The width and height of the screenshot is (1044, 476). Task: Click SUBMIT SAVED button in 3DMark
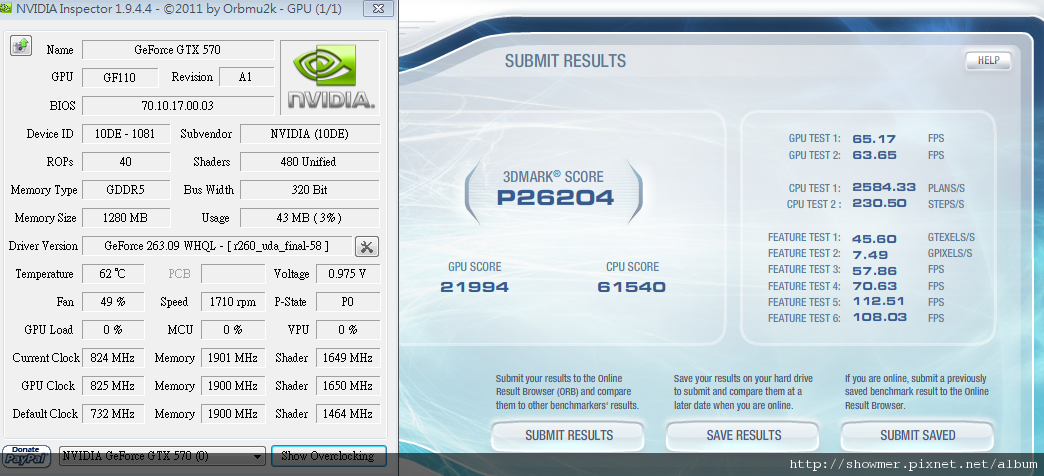[917, 435]
